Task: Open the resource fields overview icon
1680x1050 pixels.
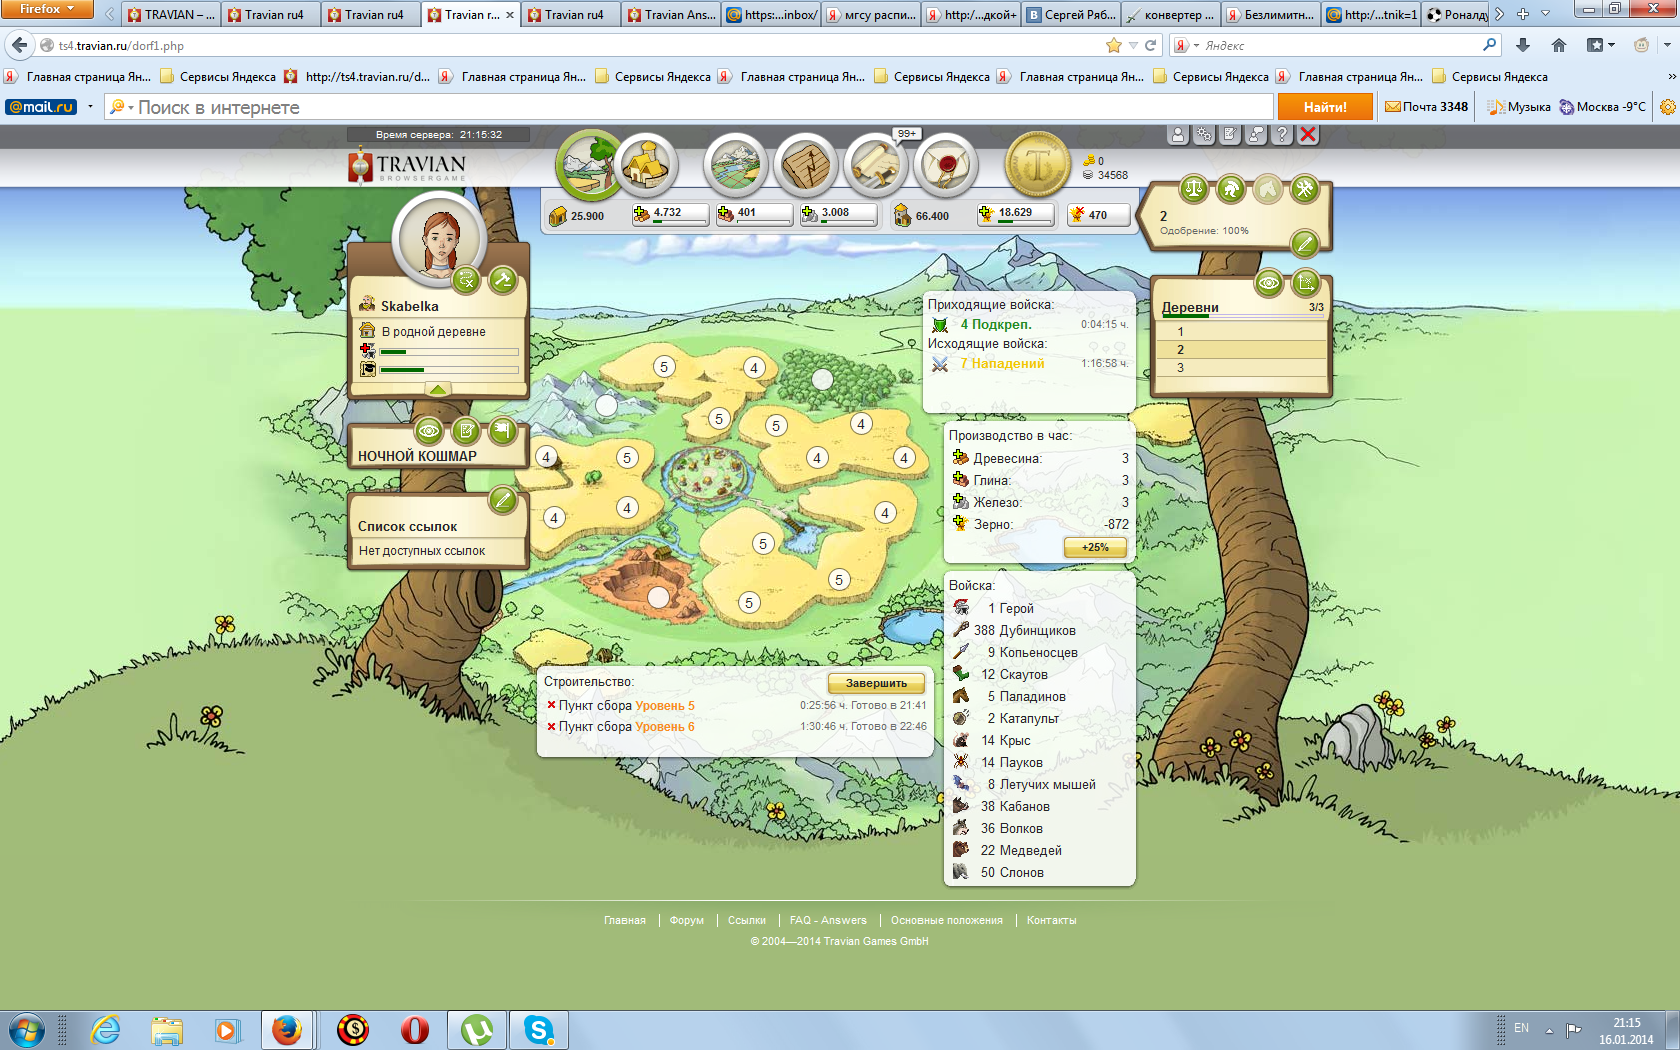Action: pos(590,164)
